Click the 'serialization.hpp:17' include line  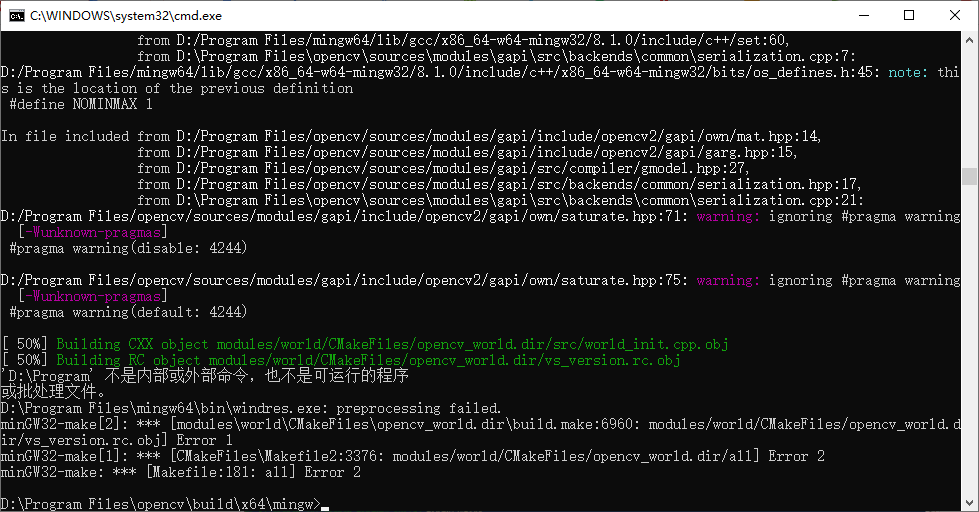[499, 184]
